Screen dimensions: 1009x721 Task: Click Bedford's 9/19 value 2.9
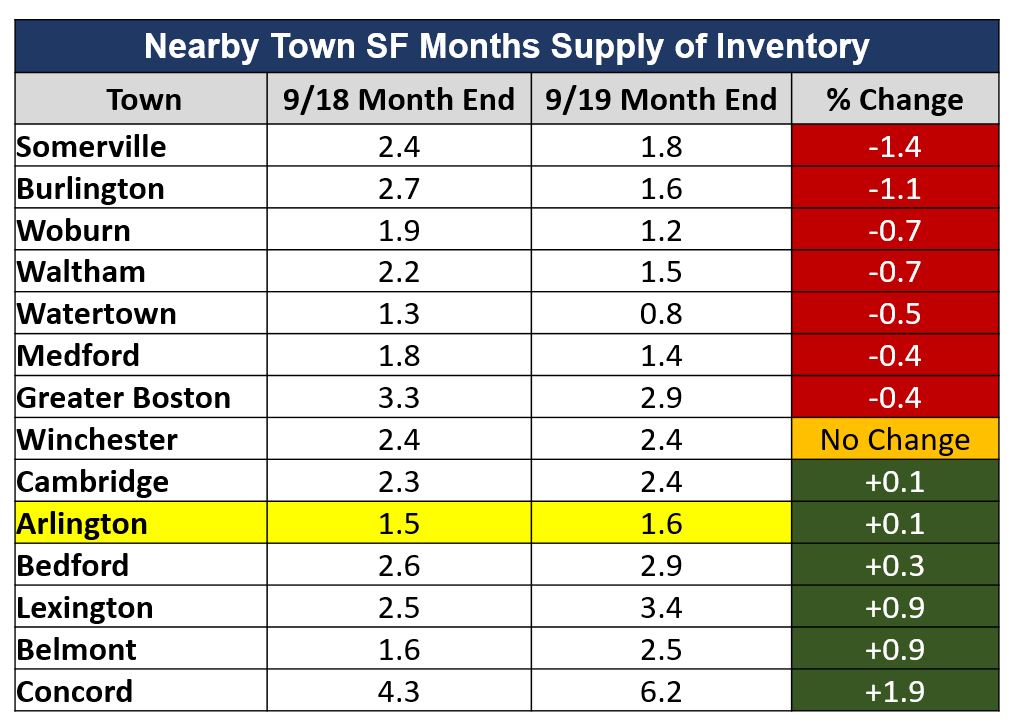pos(660,566)
